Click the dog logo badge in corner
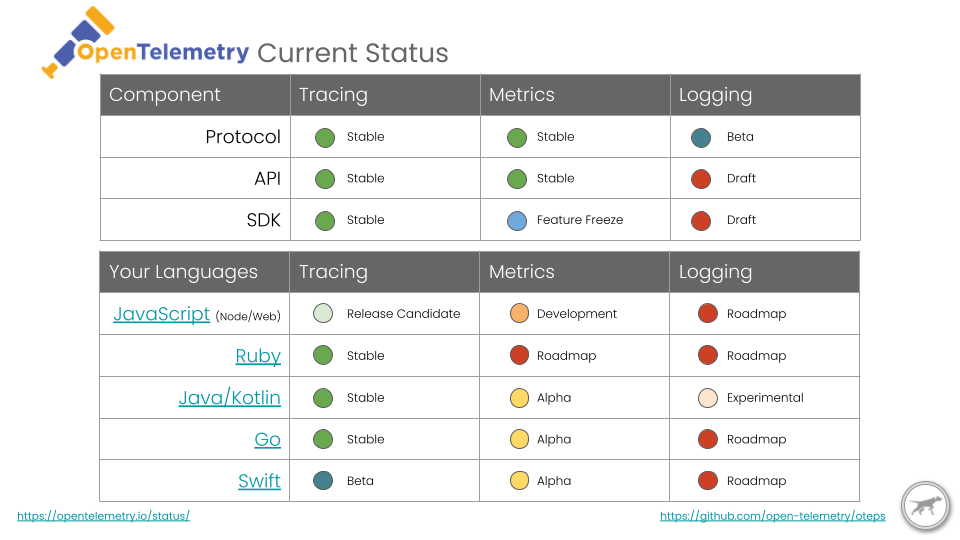This screenshot has width=960, height=540. point(926,506)
